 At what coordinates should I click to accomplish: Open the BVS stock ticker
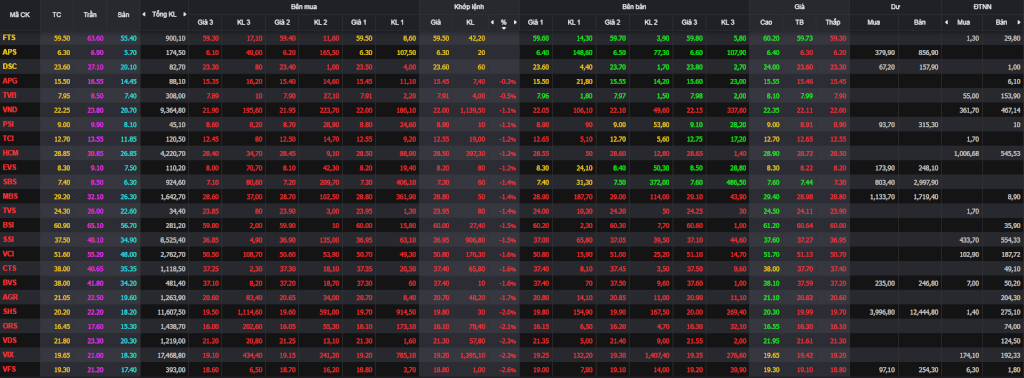[x=9, y=282]
